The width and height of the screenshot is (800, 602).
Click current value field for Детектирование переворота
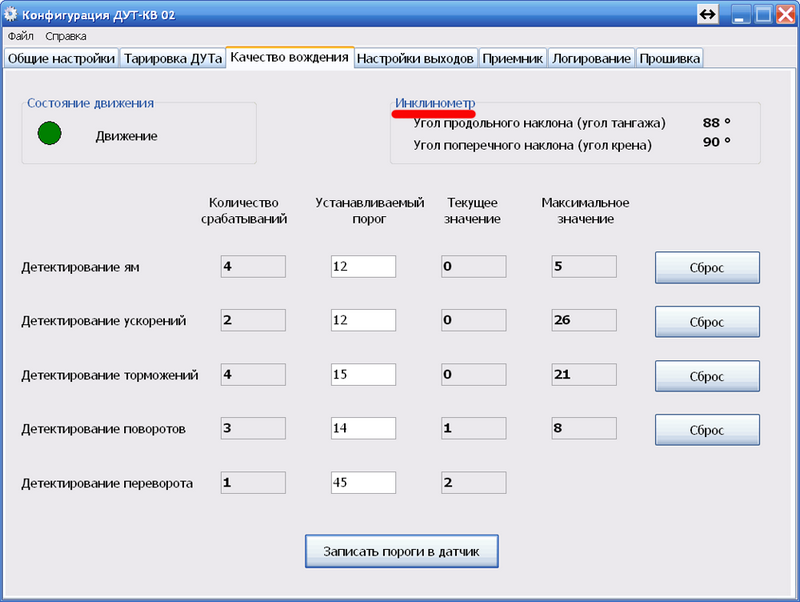point(473,483)
